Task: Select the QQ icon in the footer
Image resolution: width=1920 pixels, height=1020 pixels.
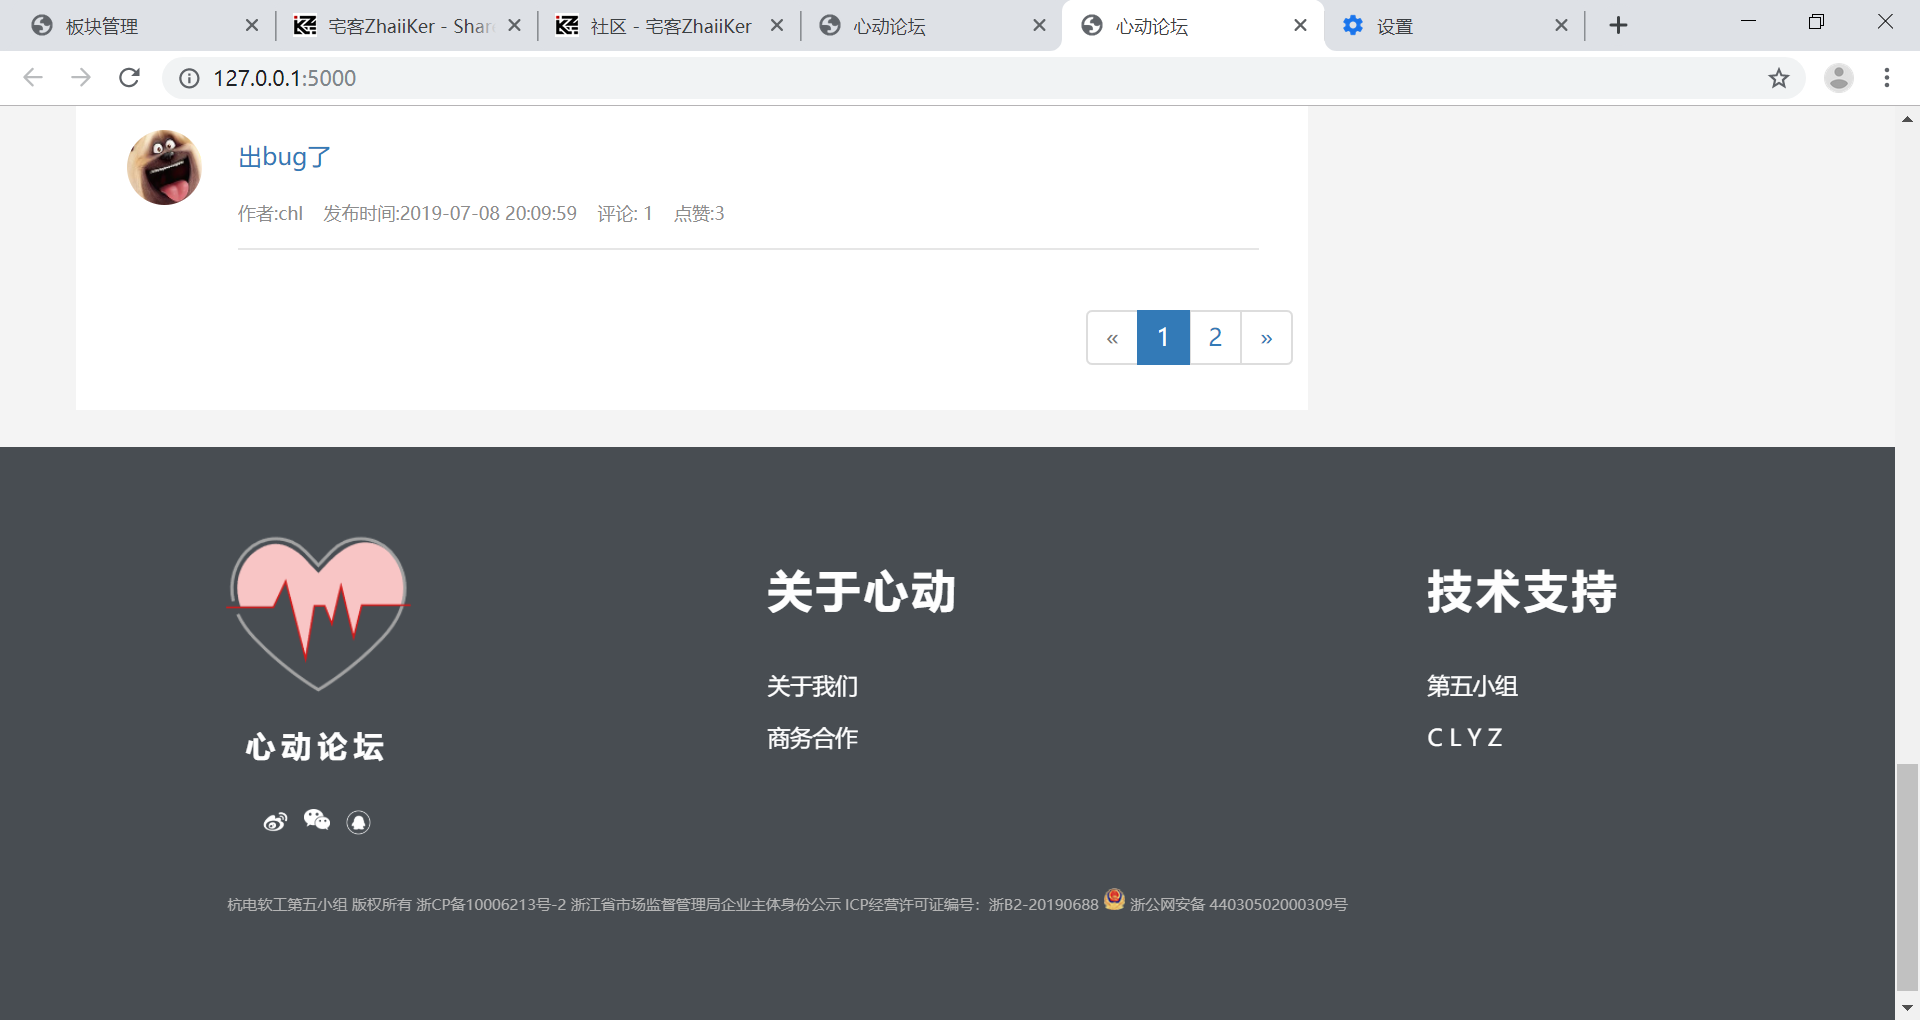Action: point(358,821)
